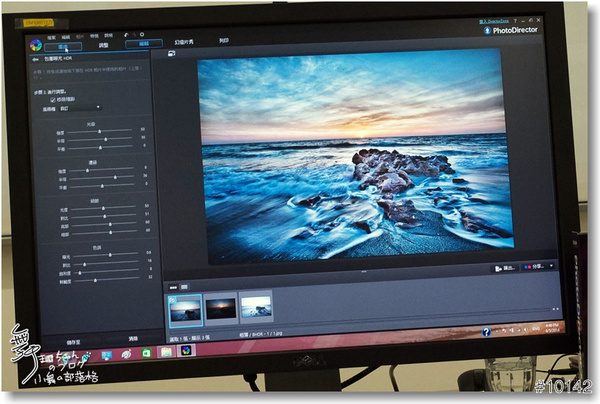Click the HDR seascape preview image
600x404 pixels.
pyautogui.click(x=356, y=155)
